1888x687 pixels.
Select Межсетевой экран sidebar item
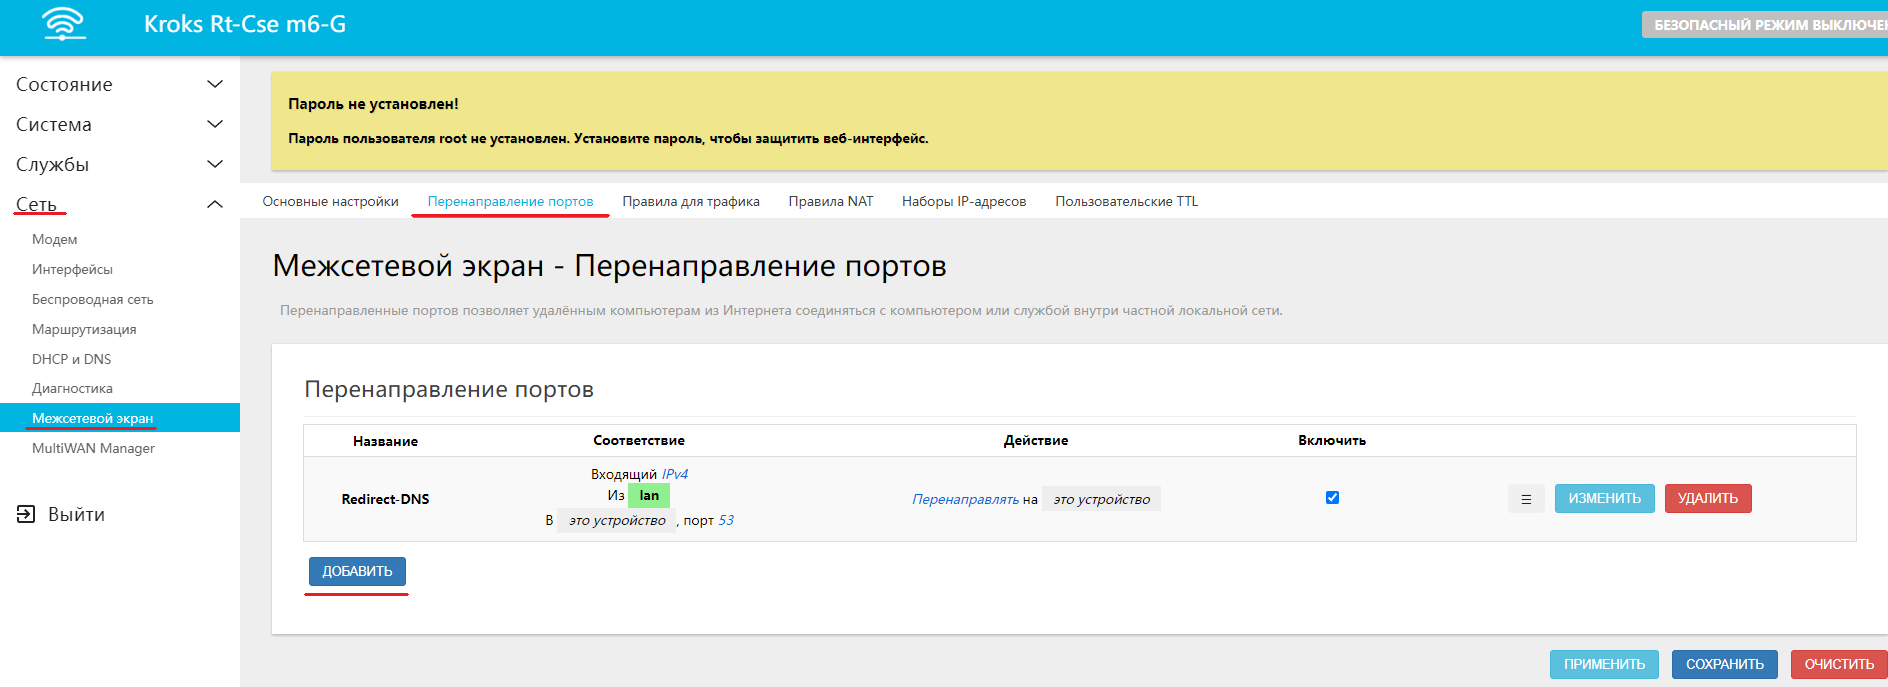120,418
